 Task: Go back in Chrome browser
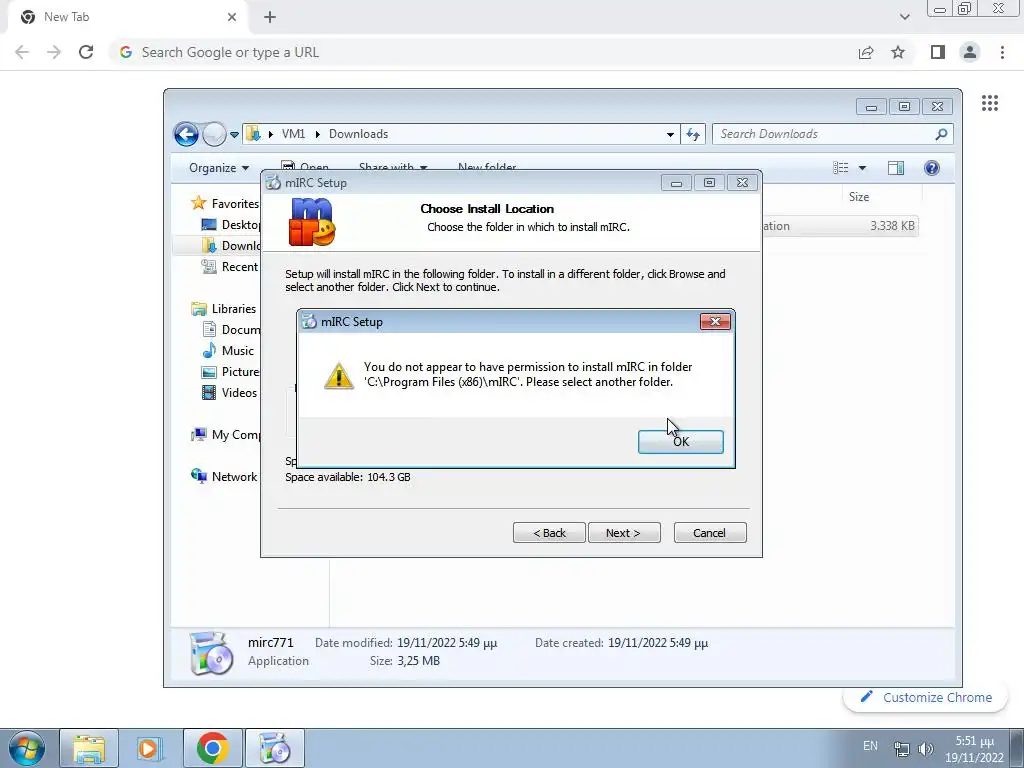point(22,52)
